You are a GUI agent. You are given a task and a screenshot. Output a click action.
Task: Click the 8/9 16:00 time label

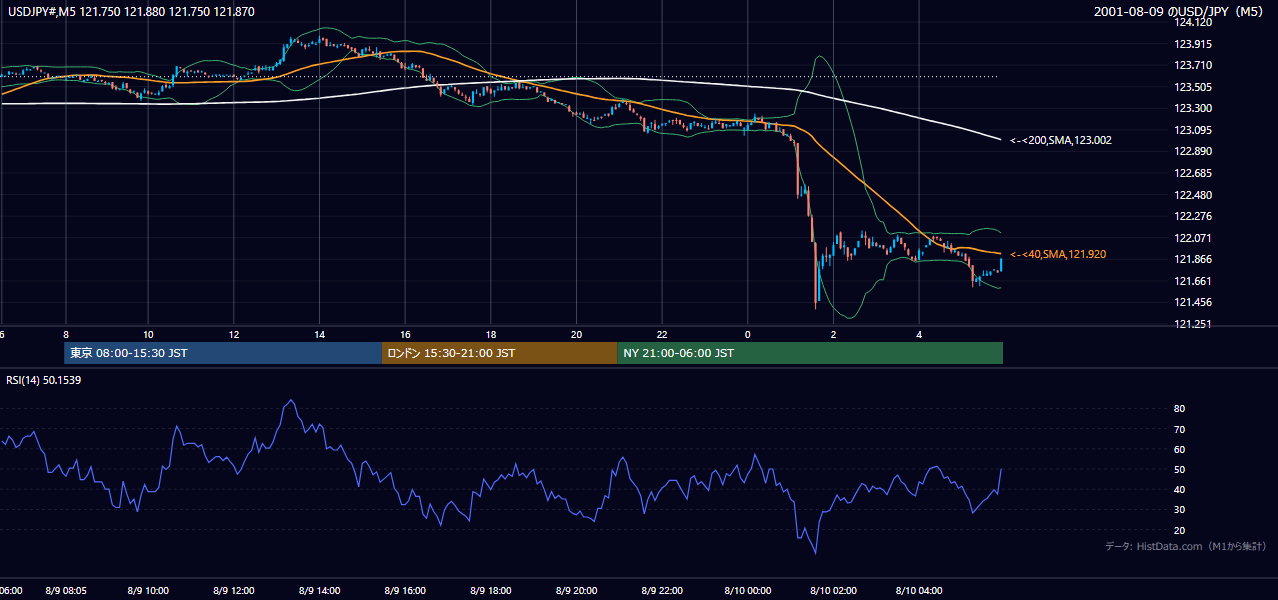[x=406, y=590]
